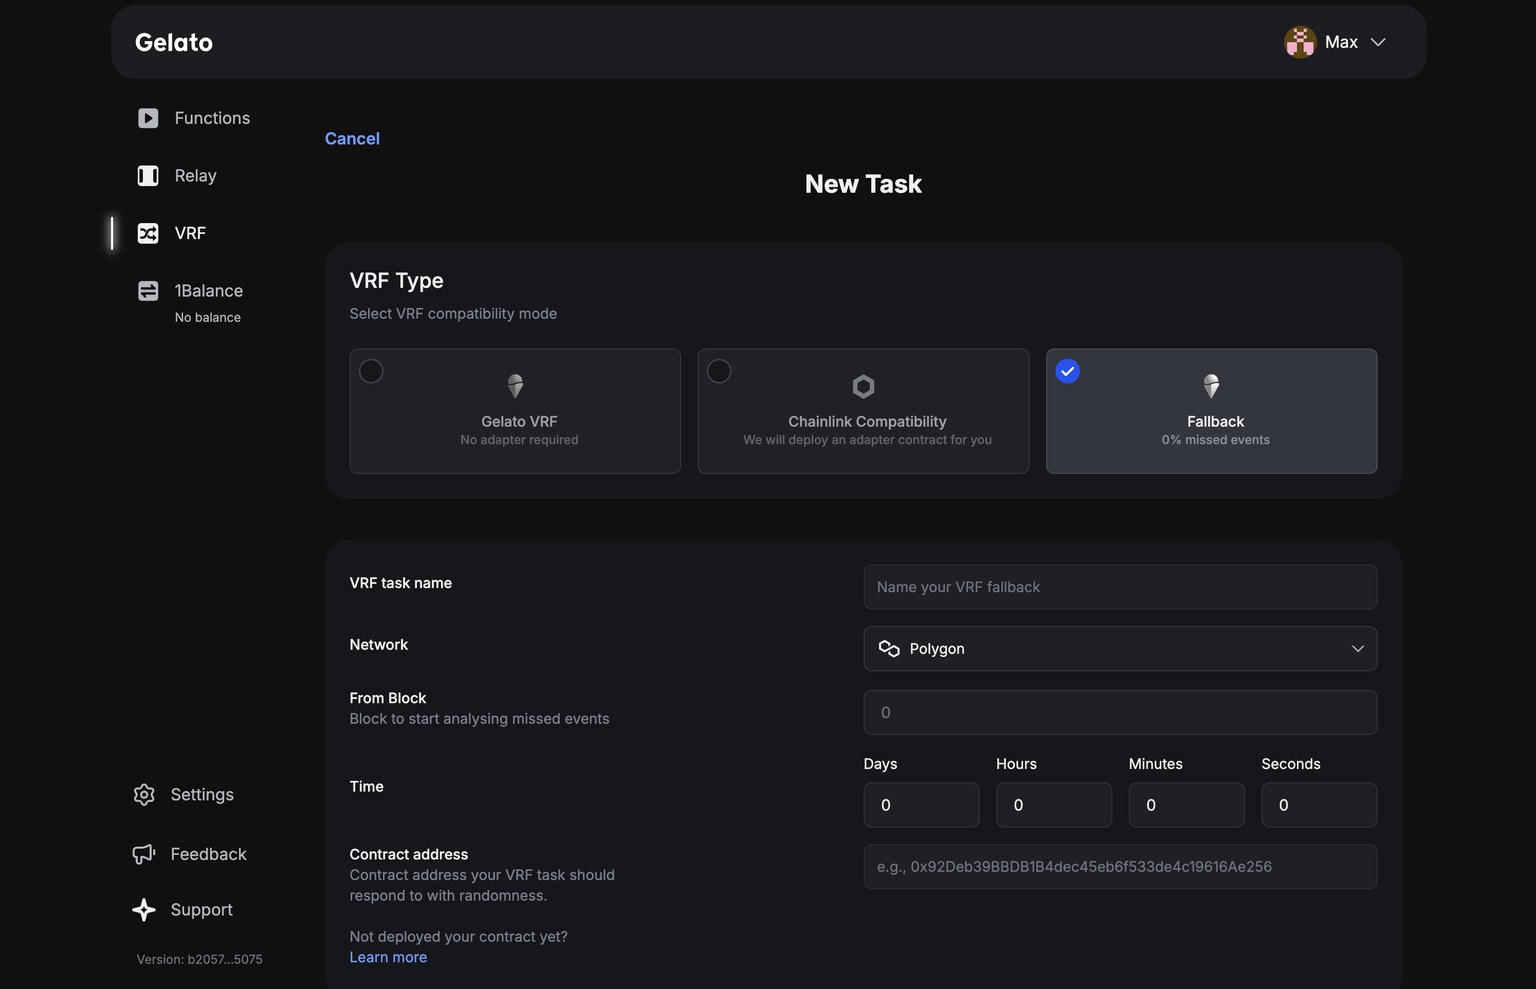
Task: Open the Support page
Action: click(201, 910)
